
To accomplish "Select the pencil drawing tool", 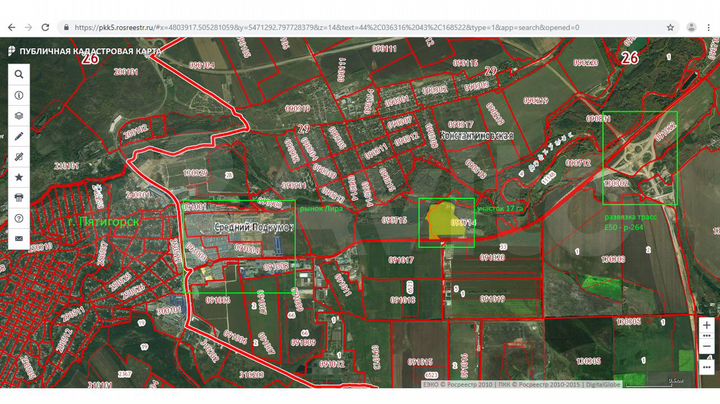I will point(19,136).
